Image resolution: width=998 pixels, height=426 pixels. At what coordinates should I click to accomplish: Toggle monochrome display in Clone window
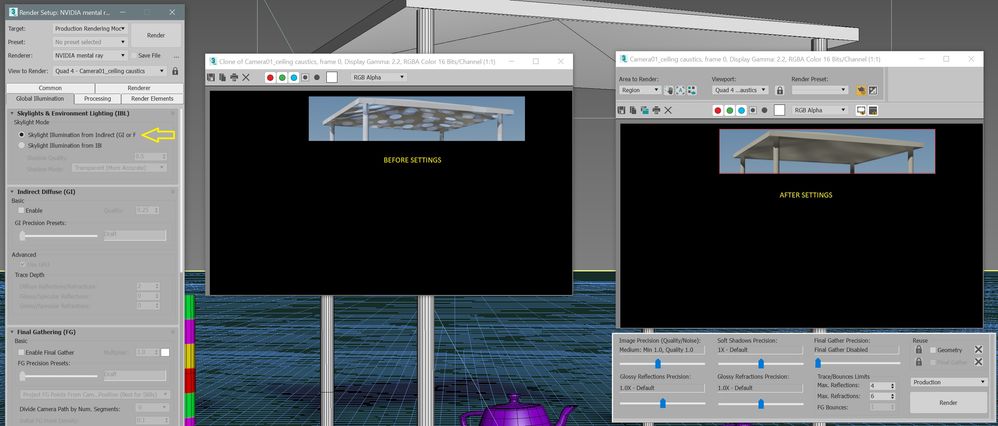(x=316, y=77)
